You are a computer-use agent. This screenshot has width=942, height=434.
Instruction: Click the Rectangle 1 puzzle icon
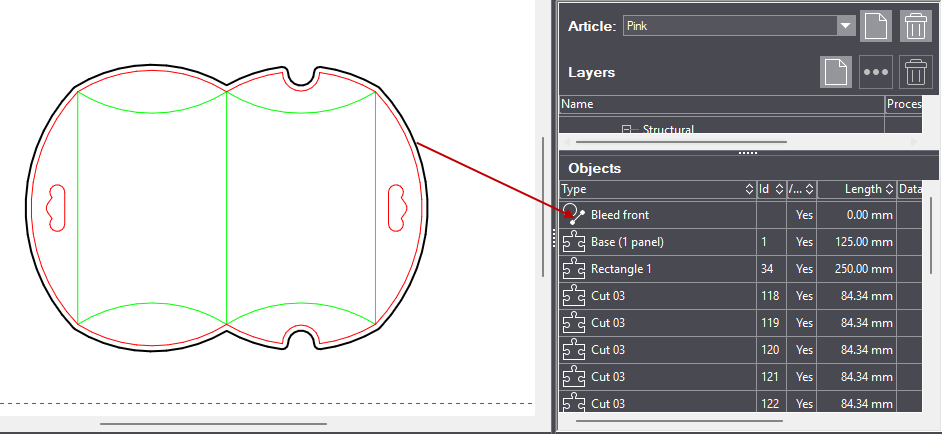(x=573, y=269)
